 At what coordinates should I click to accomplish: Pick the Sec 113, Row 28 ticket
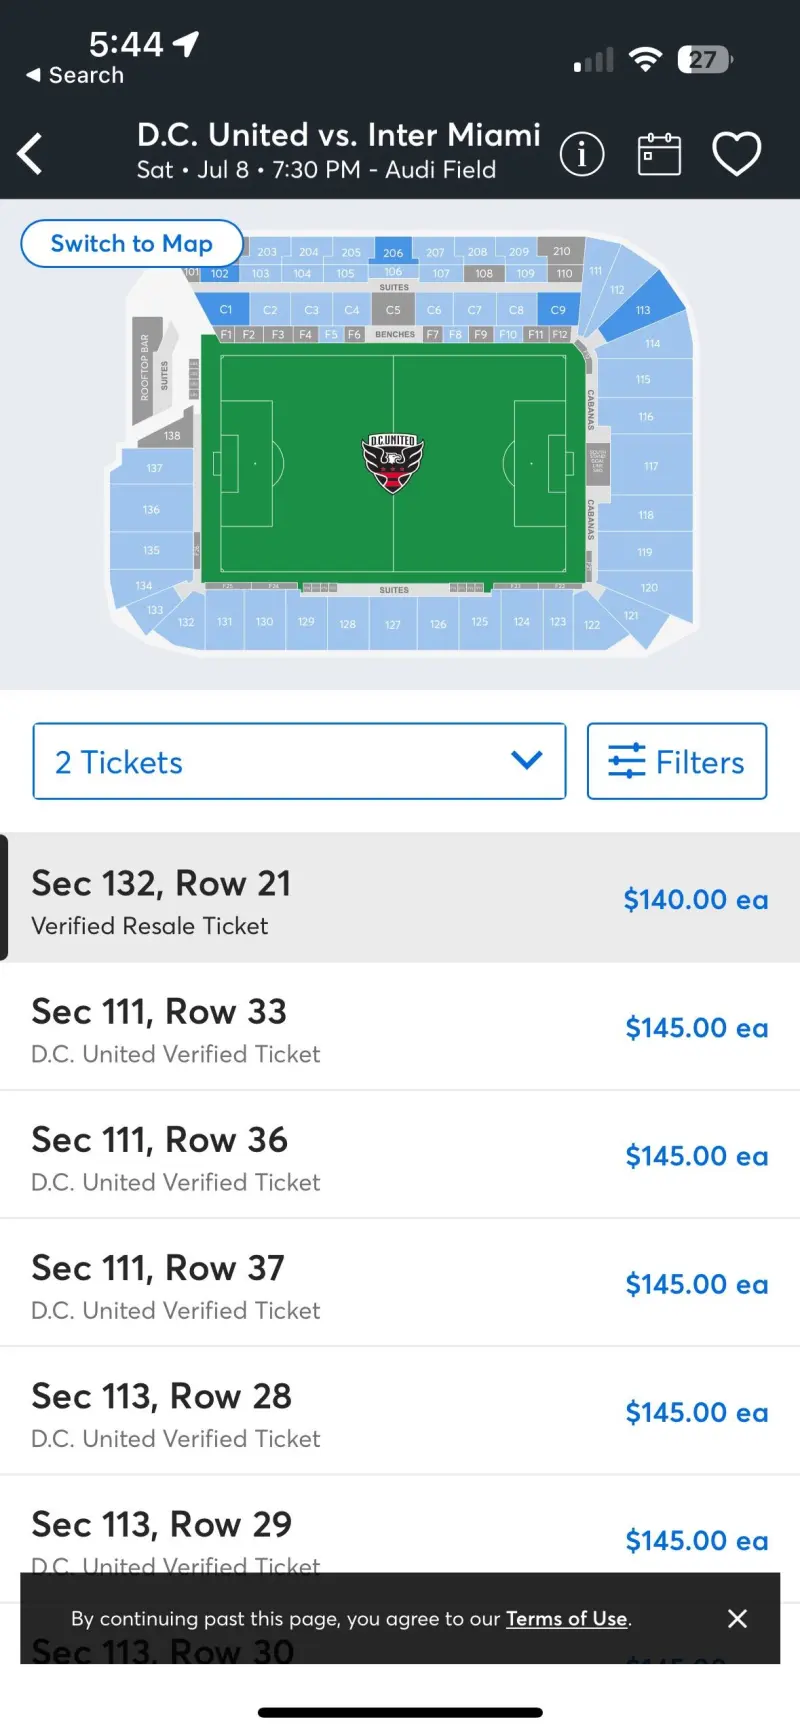point(400,1411)
